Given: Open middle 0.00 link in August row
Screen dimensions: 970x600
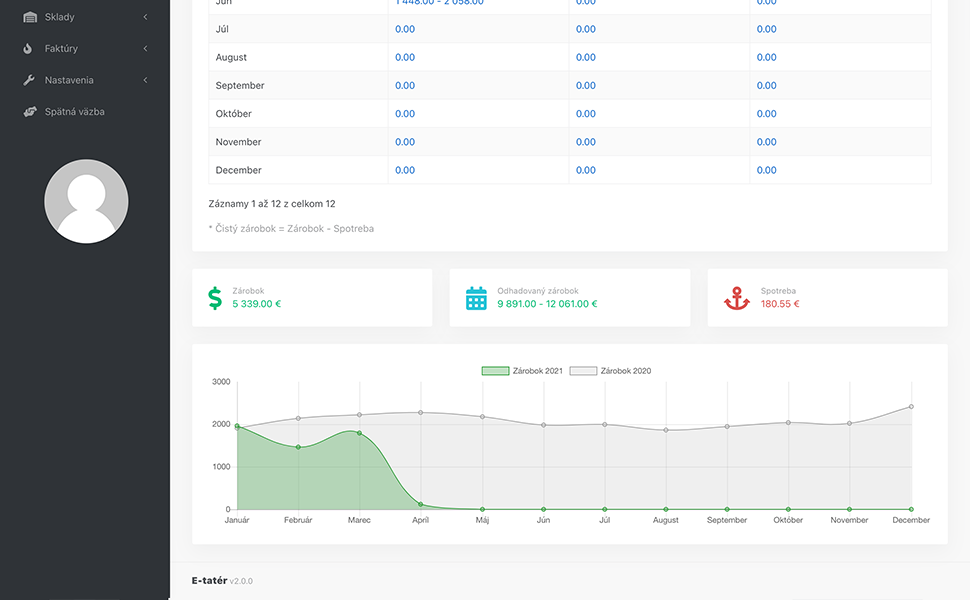Looking at the screenshot, I should click(x=586, y=58).
